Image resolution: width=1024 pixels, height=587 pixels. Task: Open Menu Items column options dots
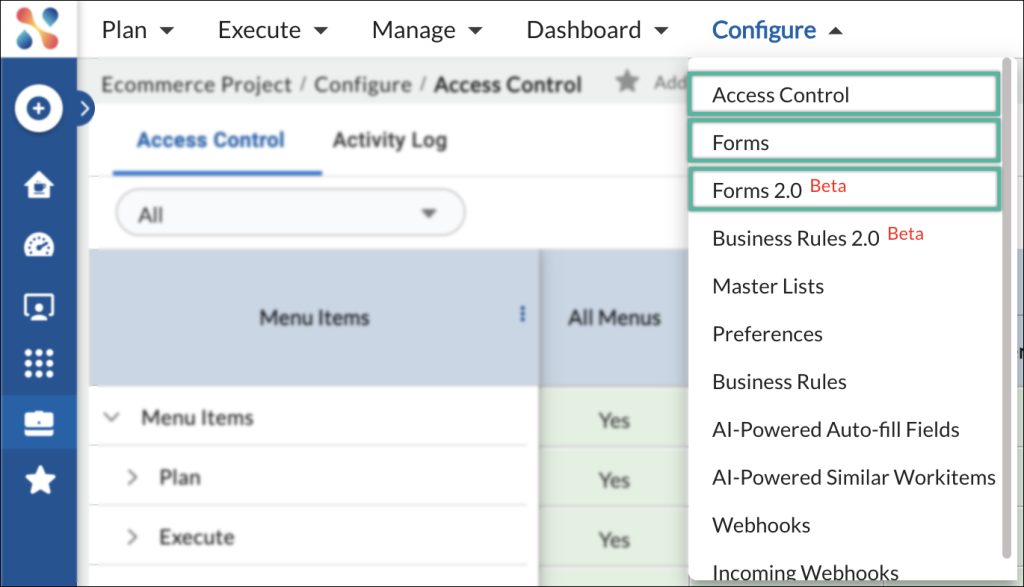coord(522,314)
